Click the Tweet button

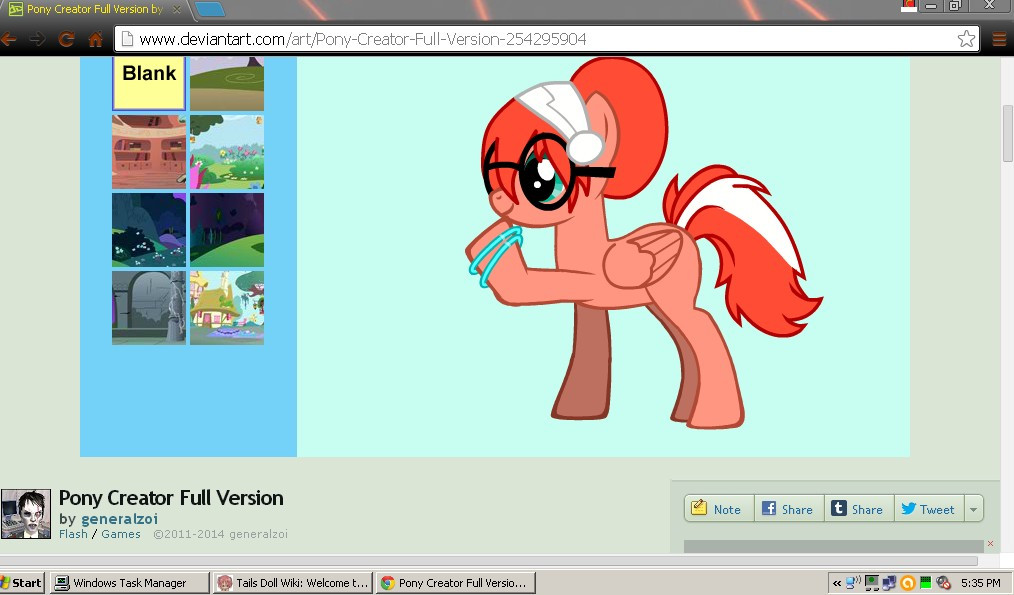point(929,509)
